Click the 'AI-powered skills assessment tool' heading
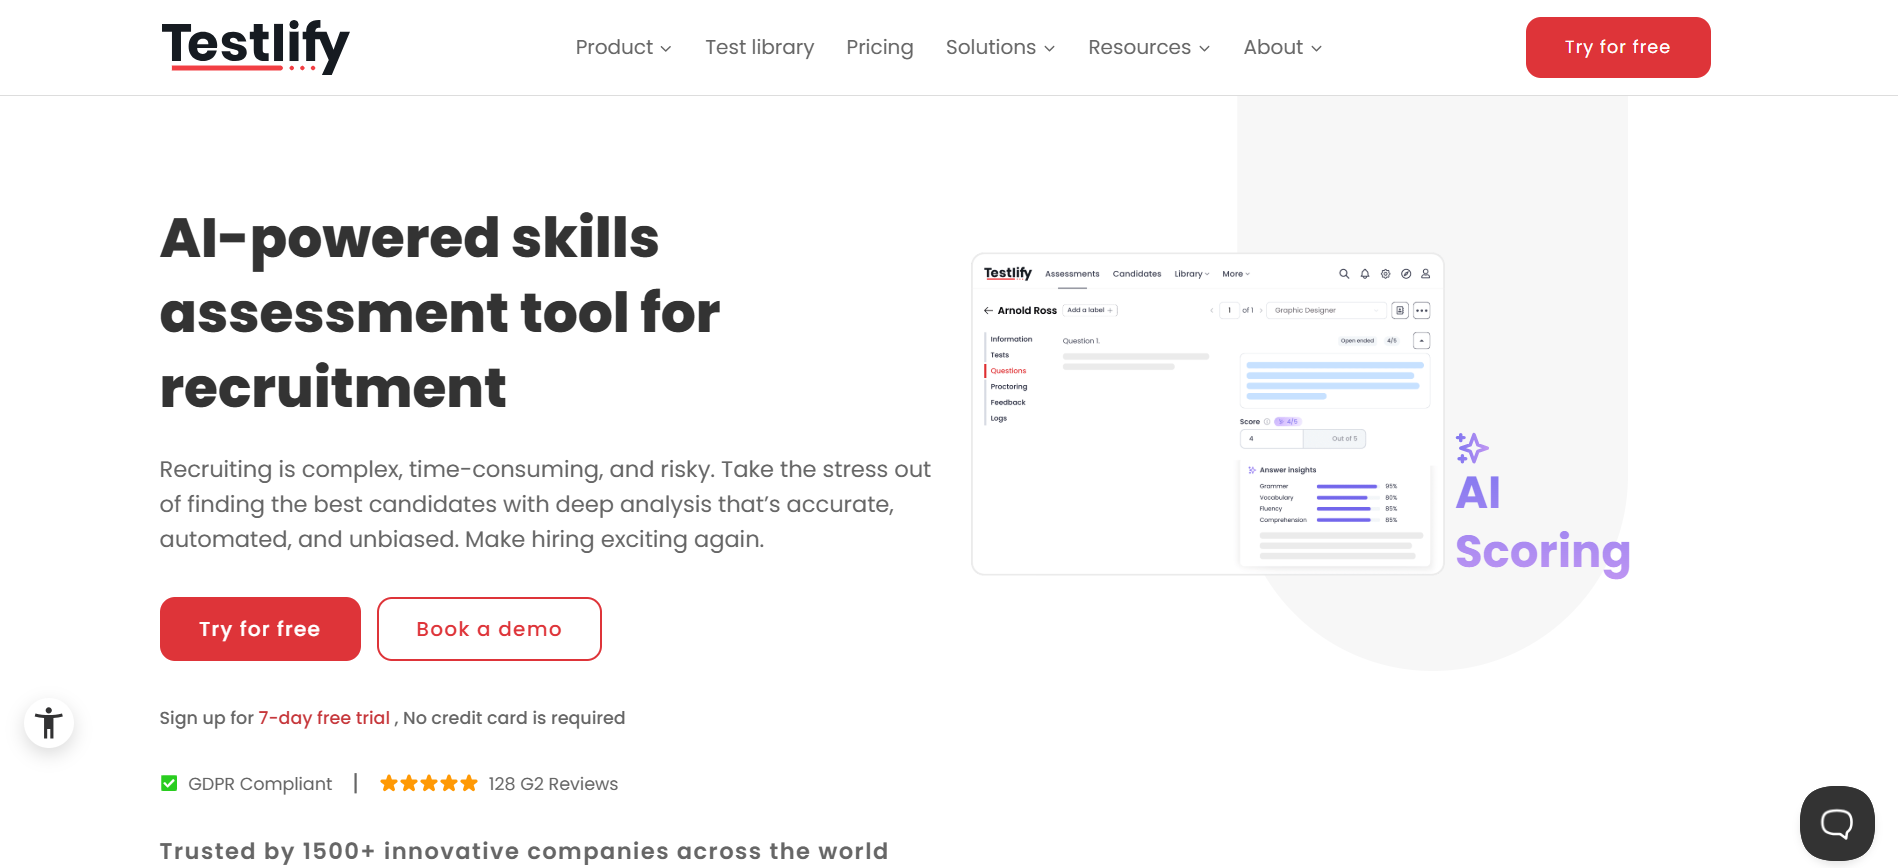The image size is (1898, 868). tap(440, 312)
